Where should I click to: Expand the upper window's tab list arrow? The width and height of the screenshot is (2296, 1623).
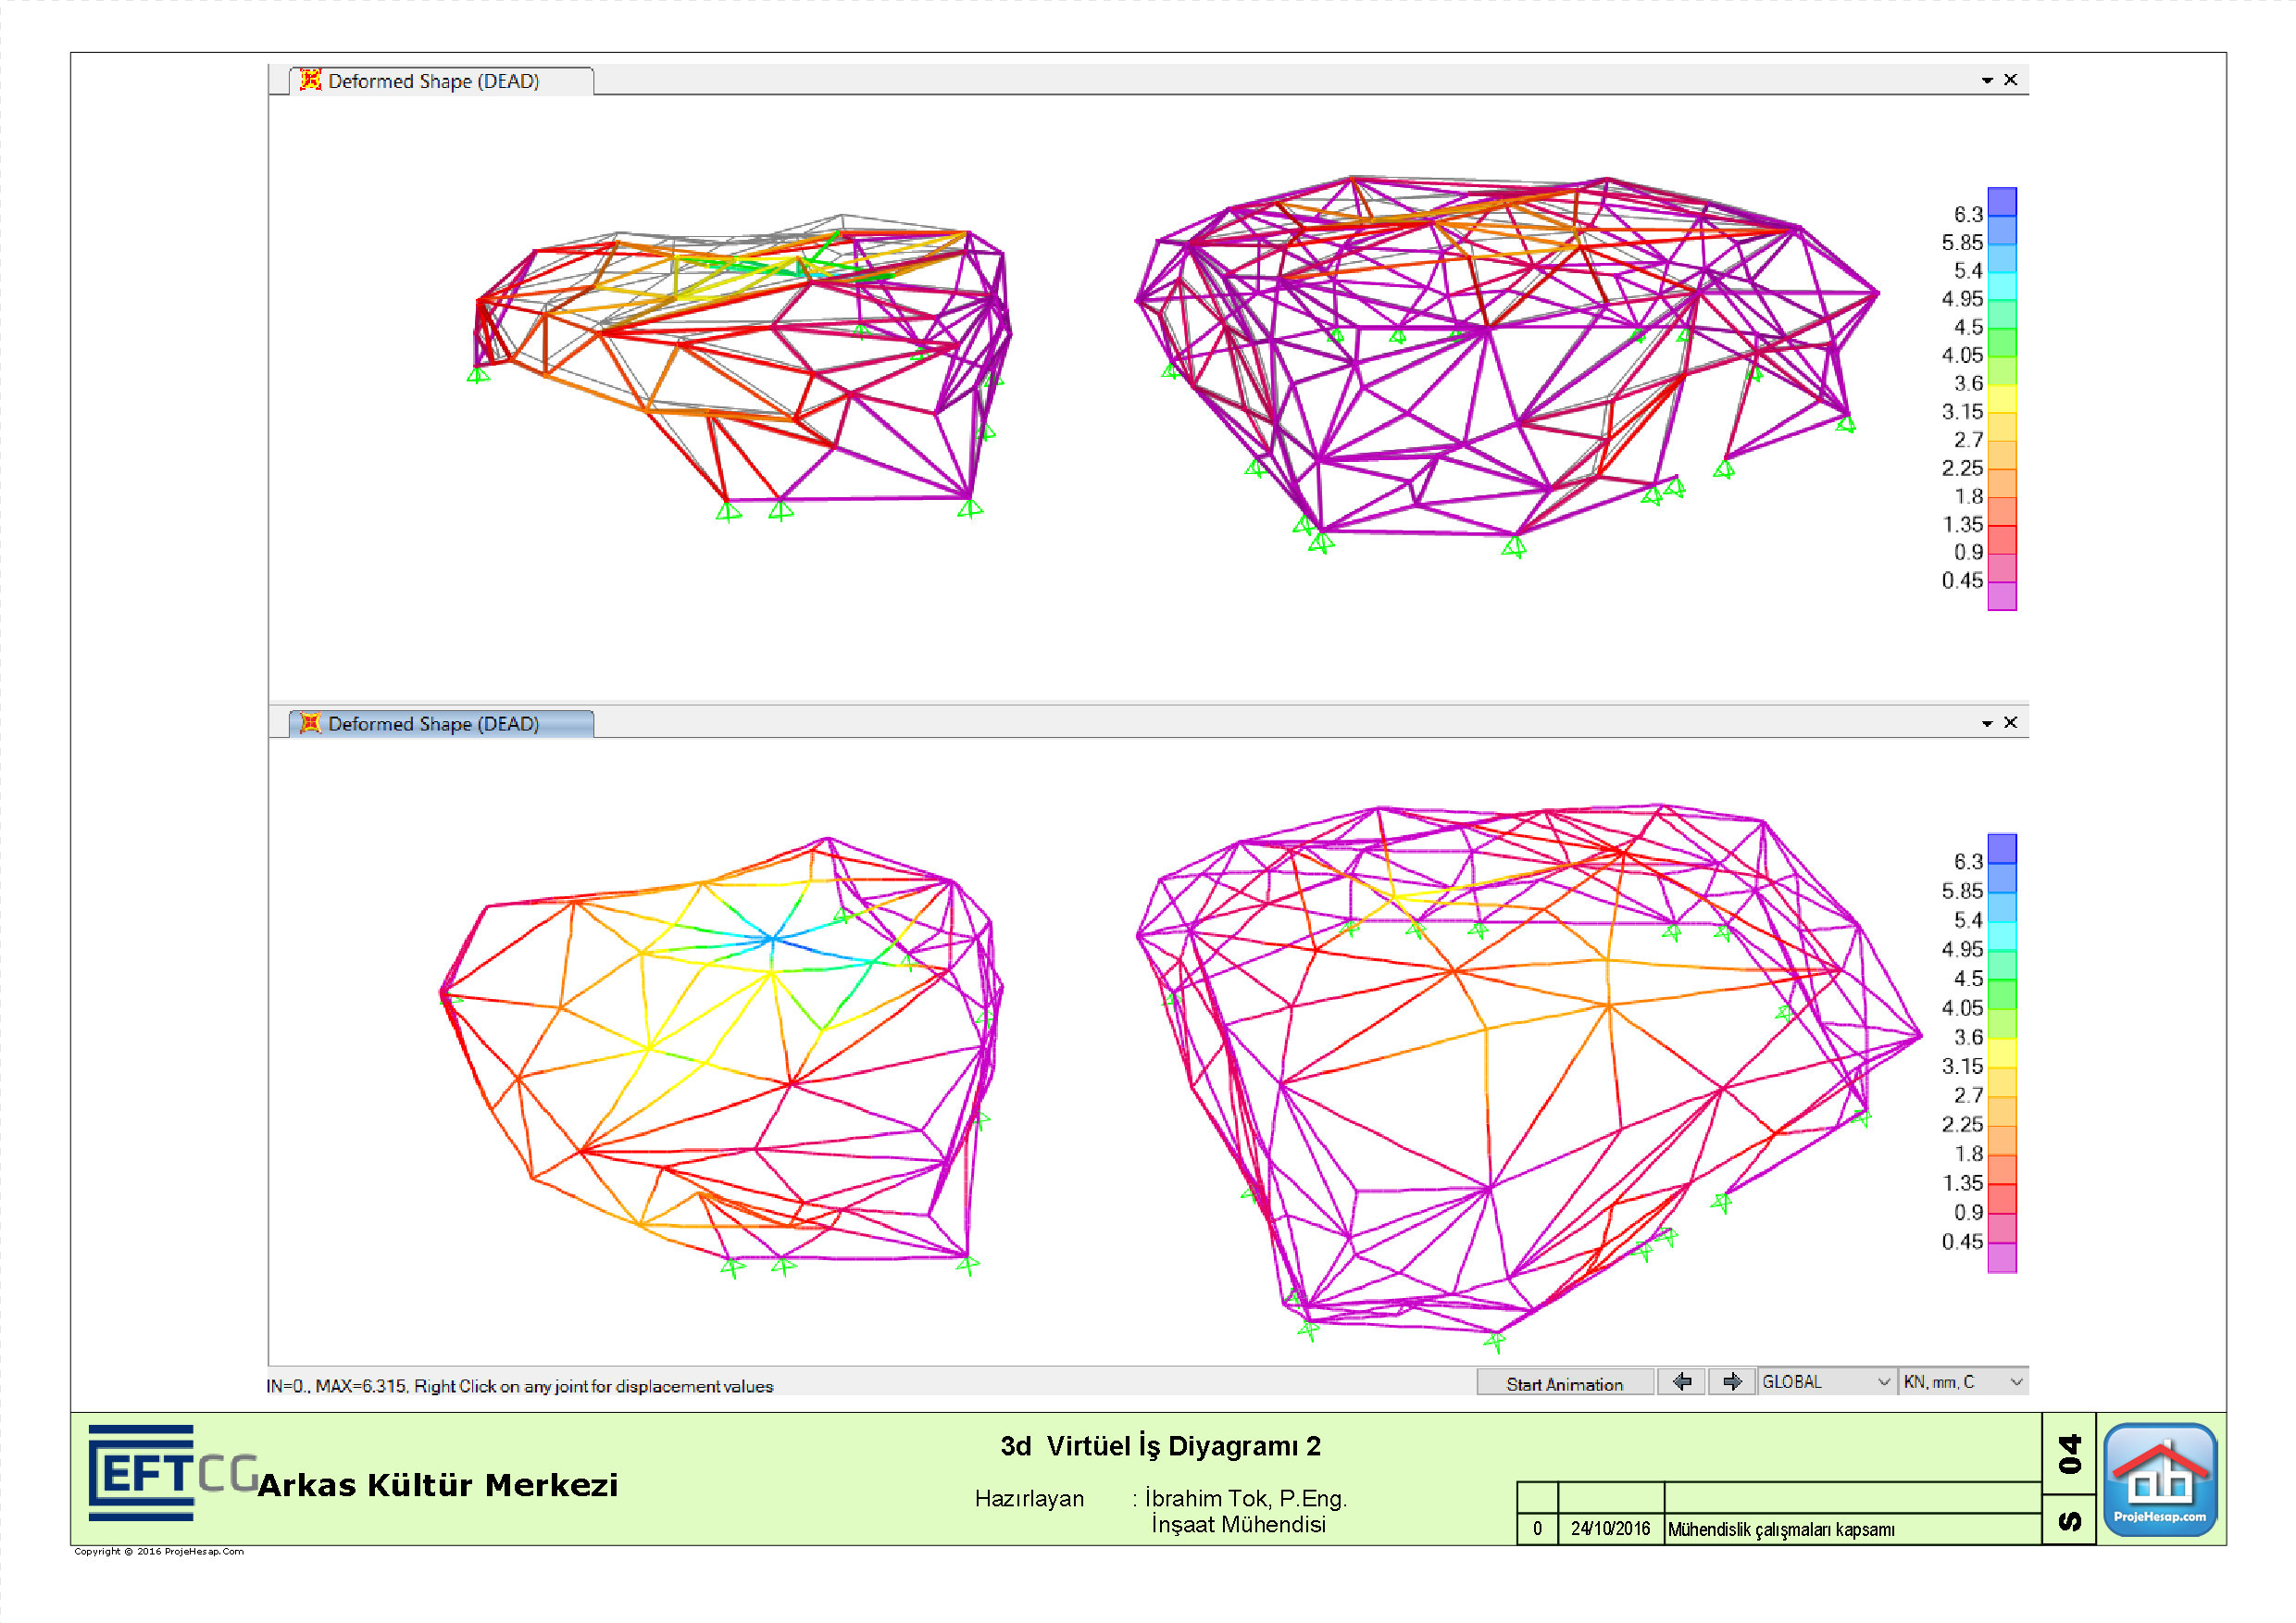click(1987, 81)
